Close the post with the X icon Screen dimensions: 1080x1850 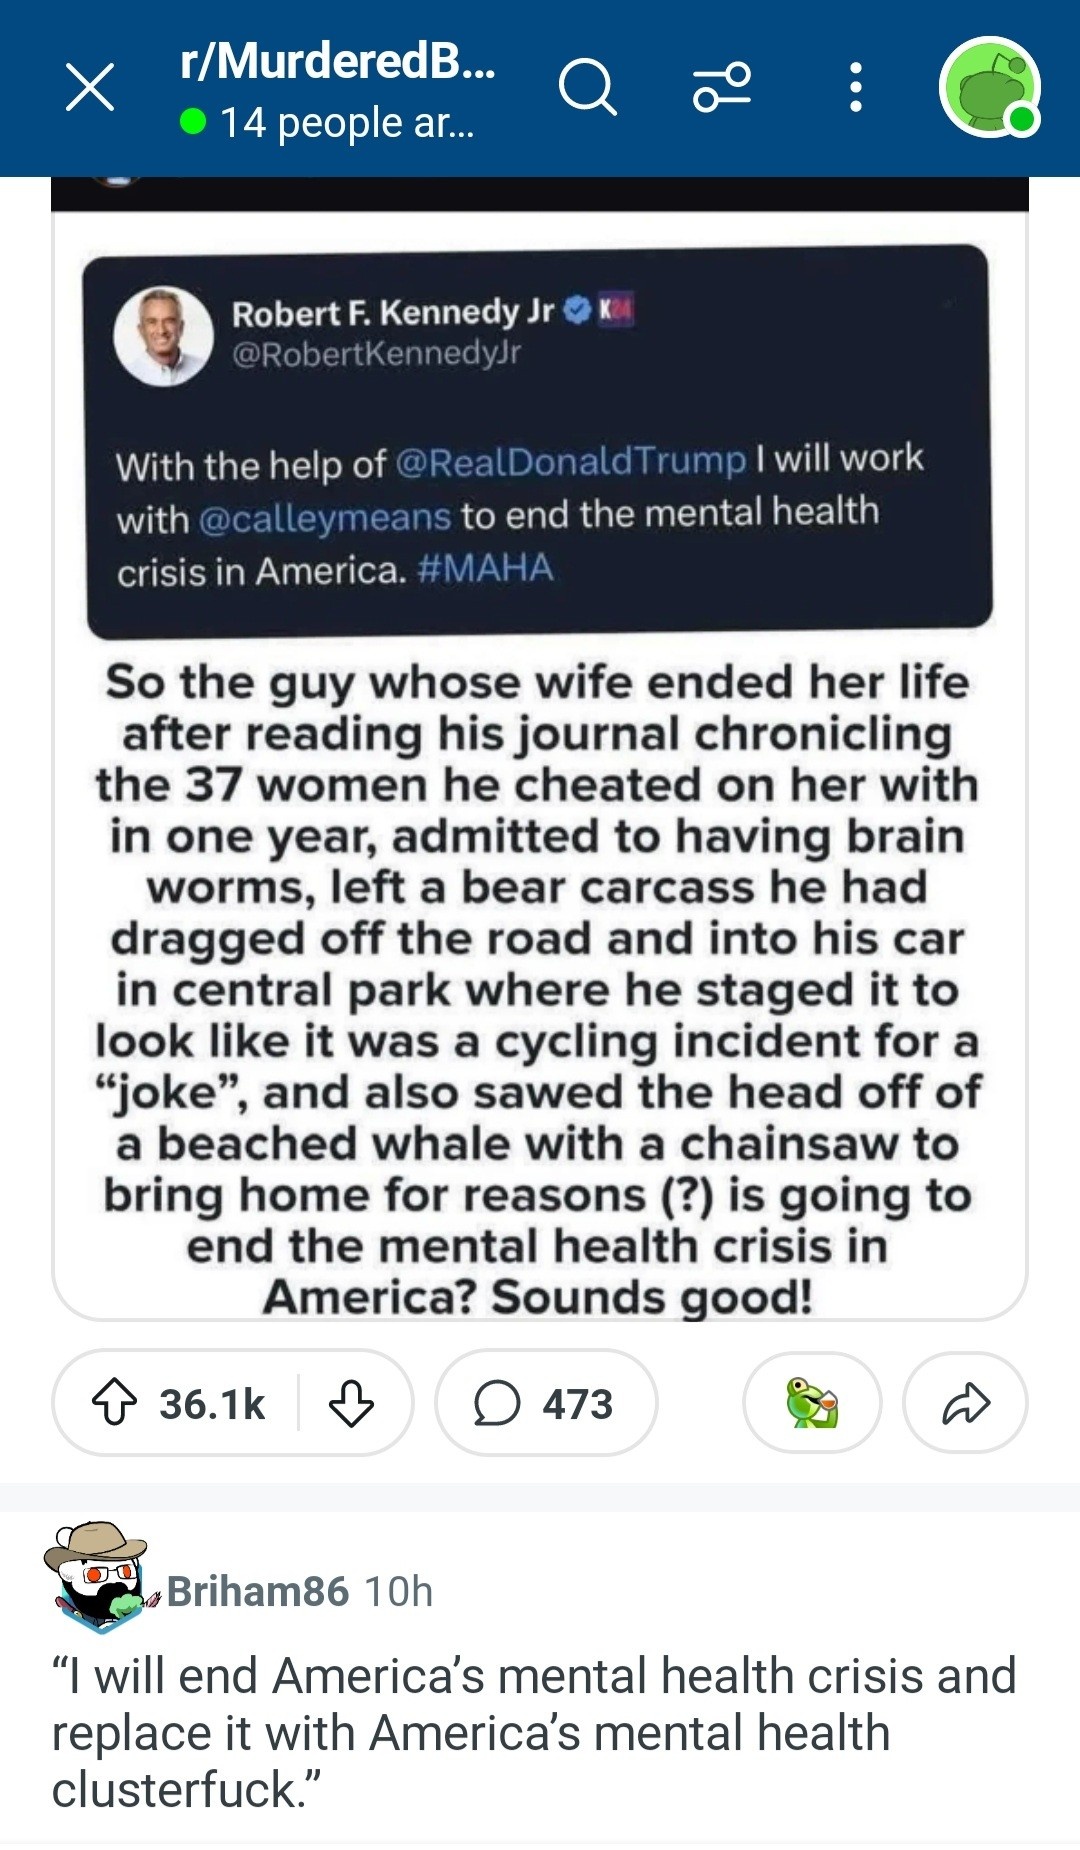click(90, 87)
